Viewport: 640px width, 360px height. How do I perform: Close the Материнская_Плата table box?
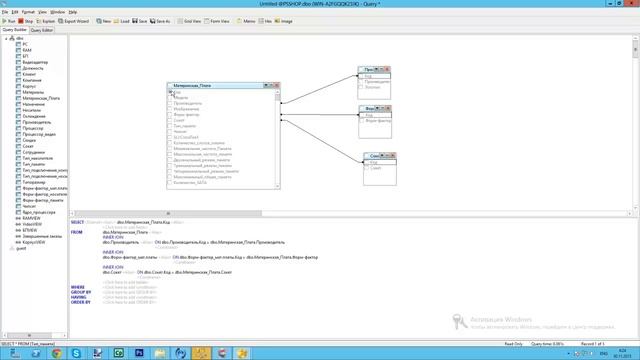click(x=277, y=85)
